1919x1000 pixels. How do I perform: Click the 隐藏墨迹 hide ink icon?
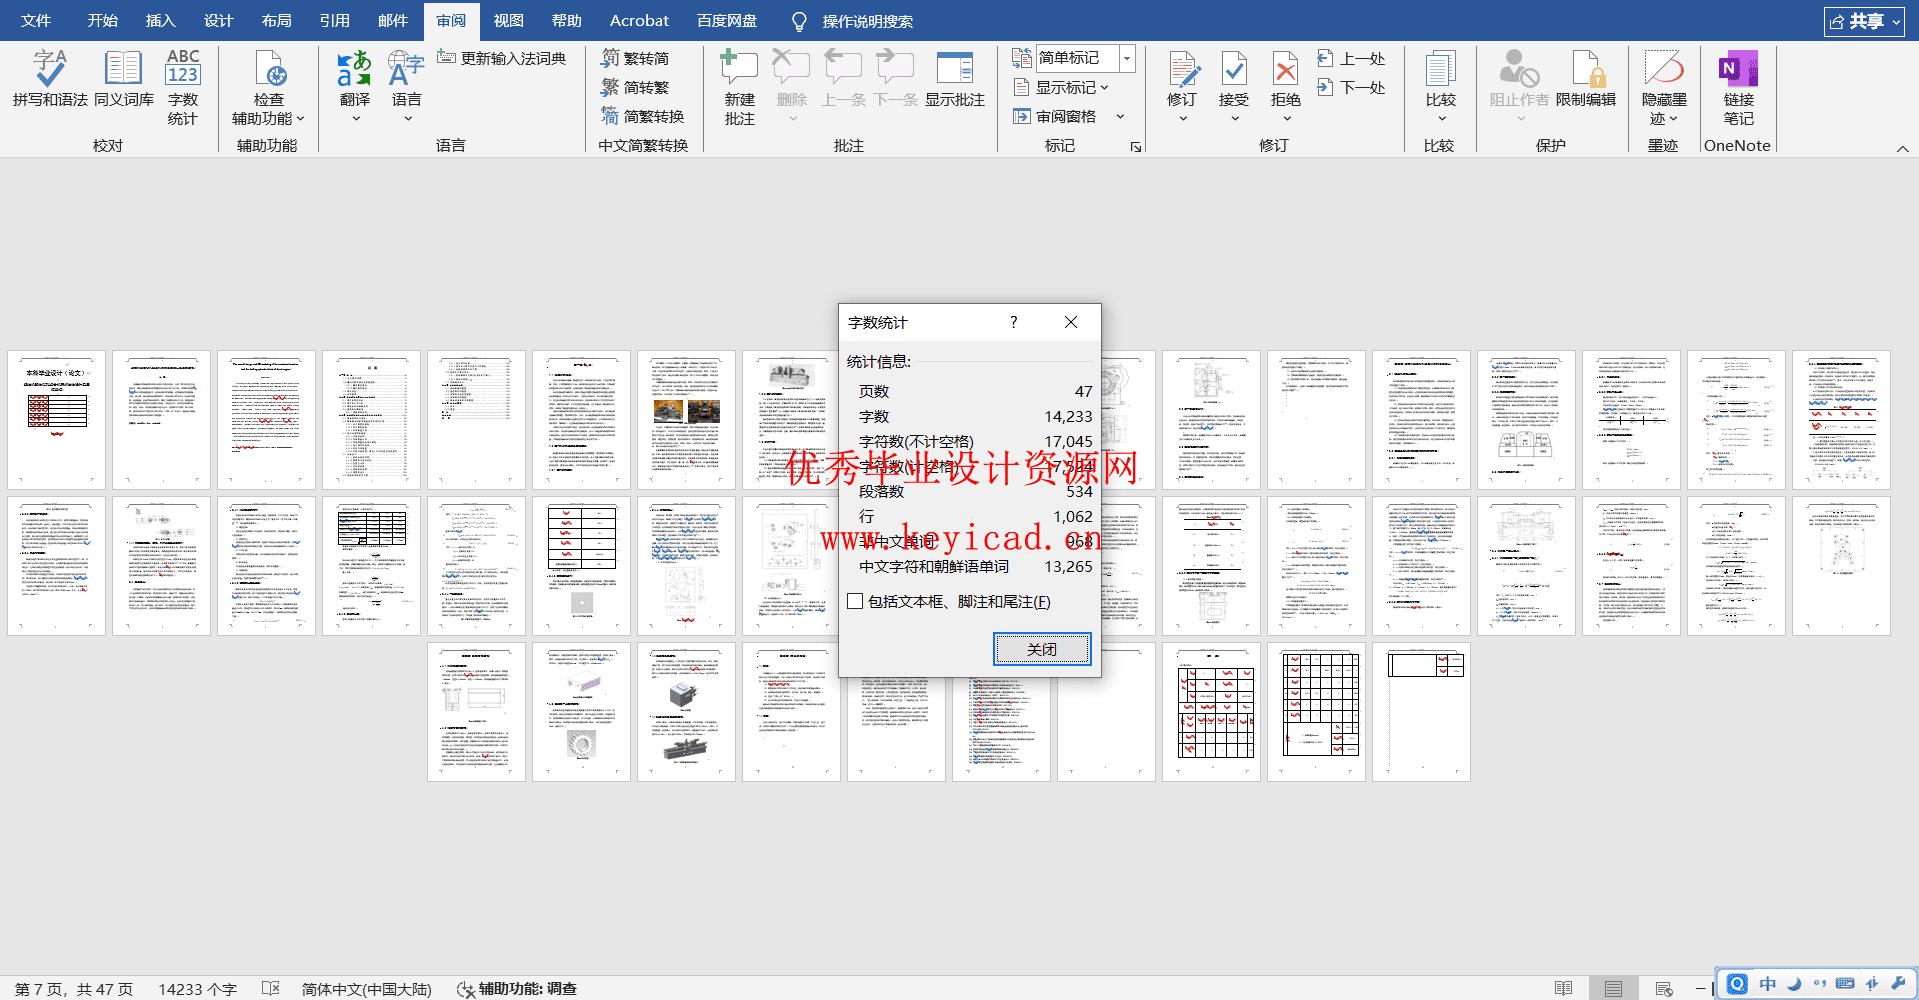click(1665, 69)
